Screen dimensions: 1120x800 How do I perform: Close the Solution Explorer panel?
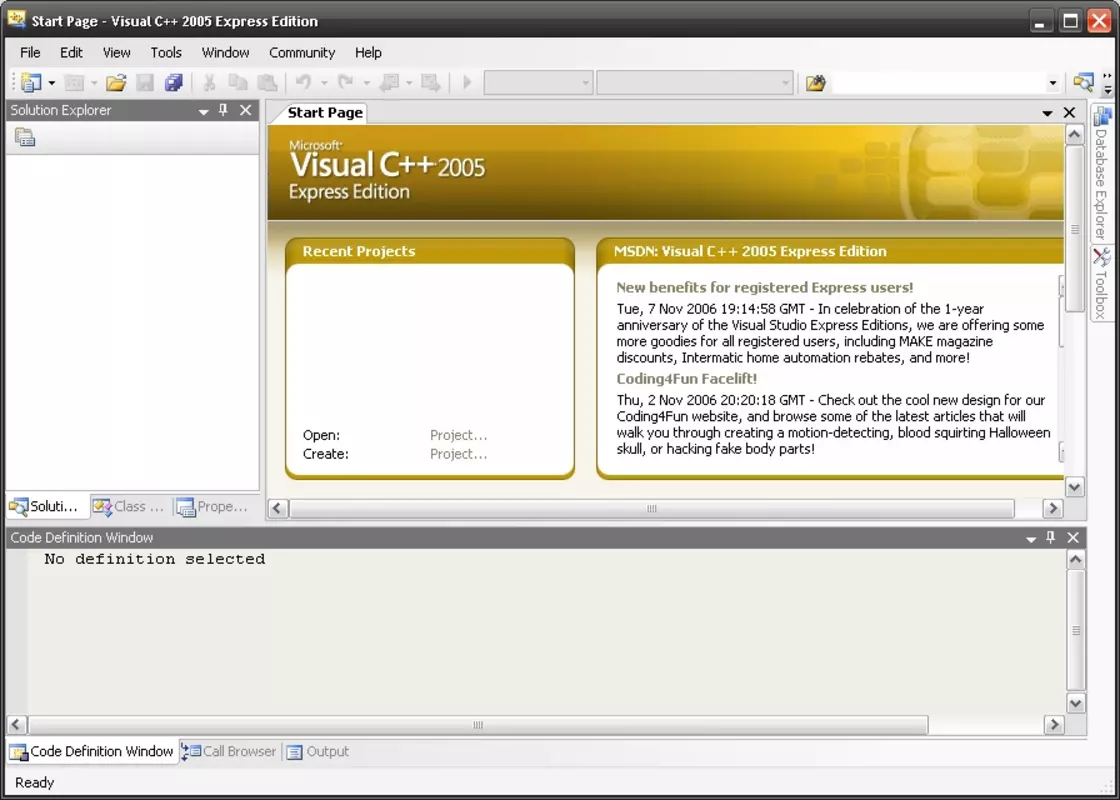click(x=246, y=110)
